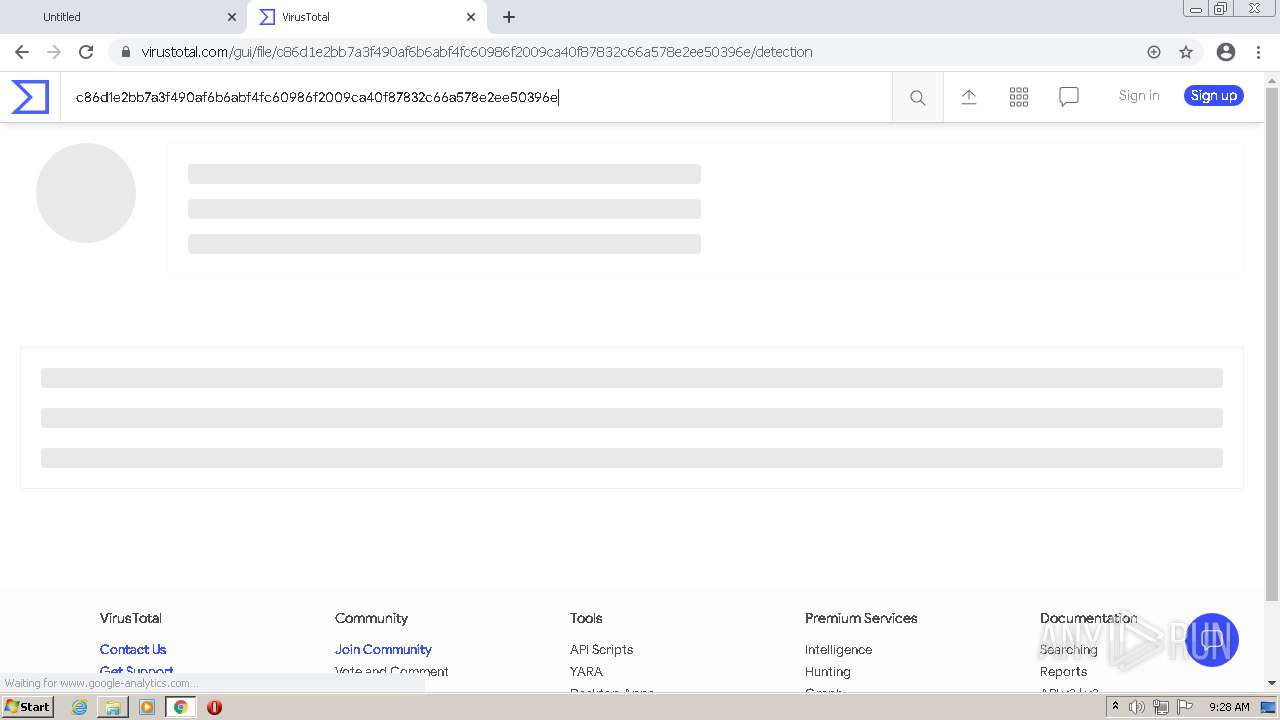Open YARA footer link
1280x720 pixels.
[586, 671]
